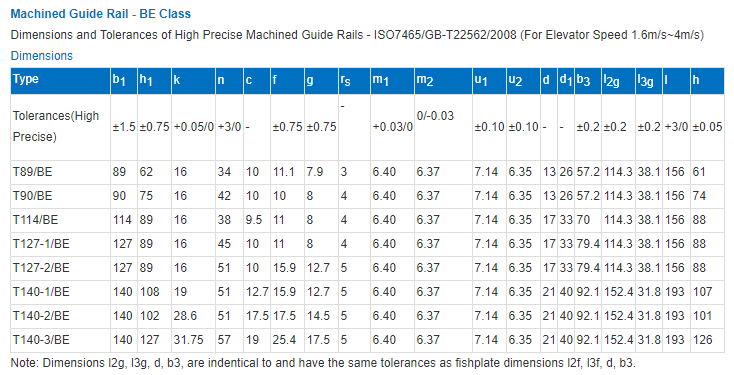Click the 28.6 value in T140-2/BE row
The height and width of the screenshot is (375, 734).
point(185,316)
